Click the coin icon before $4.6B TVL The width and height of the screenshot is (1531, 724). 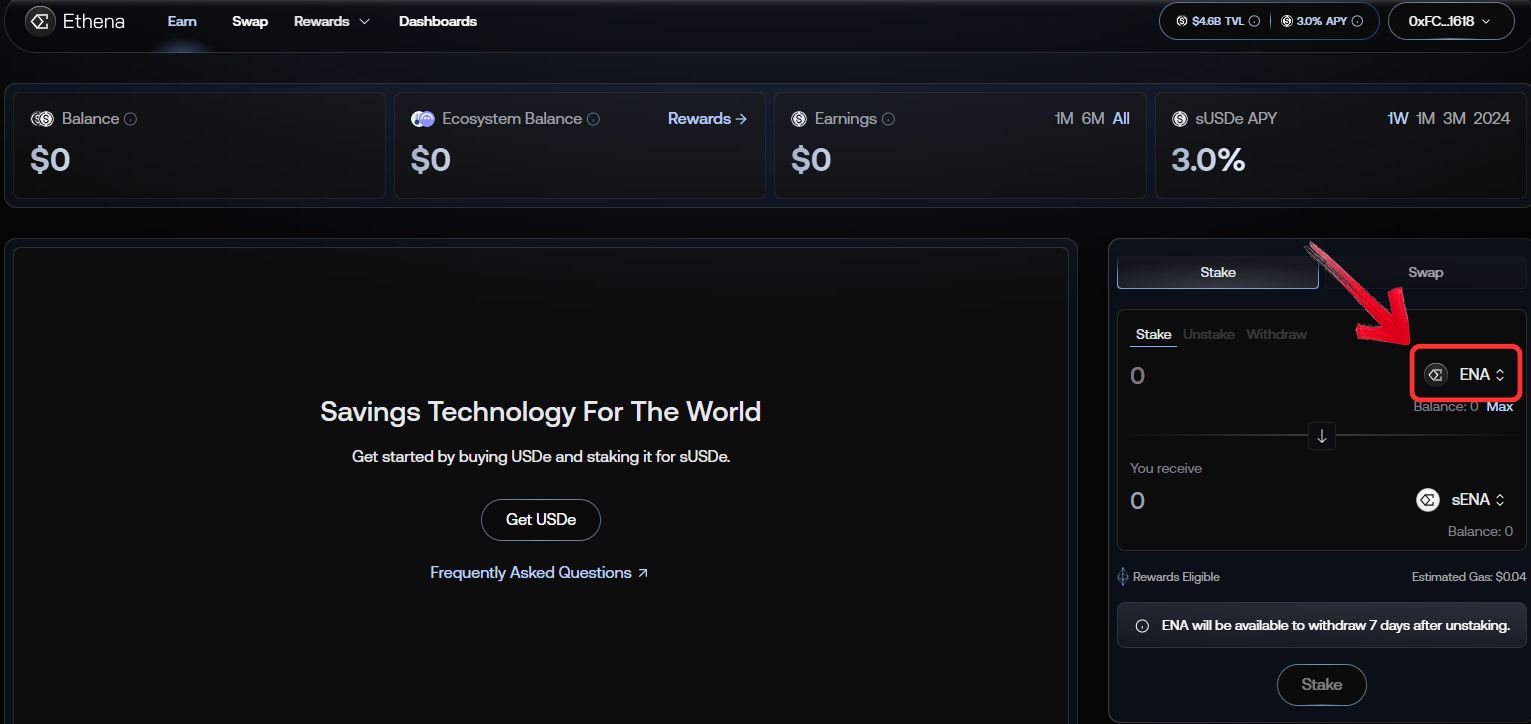coord(1182,21)
